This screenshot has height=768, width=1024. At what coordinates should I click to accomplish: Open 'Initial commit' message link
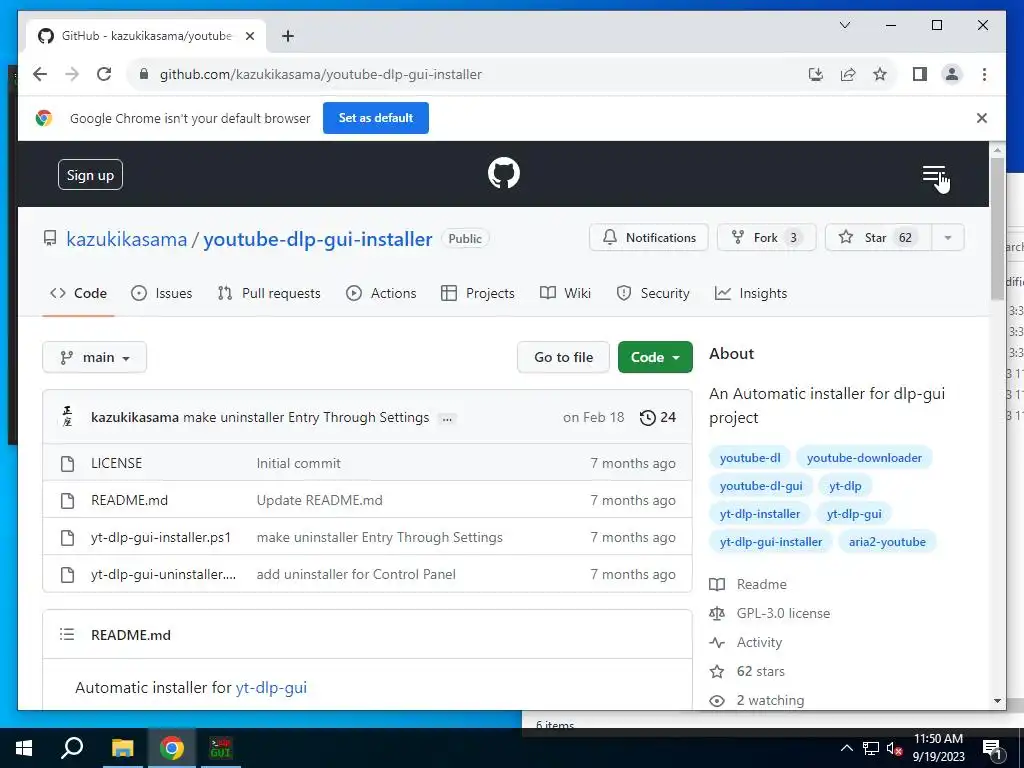tap(298, 463)
